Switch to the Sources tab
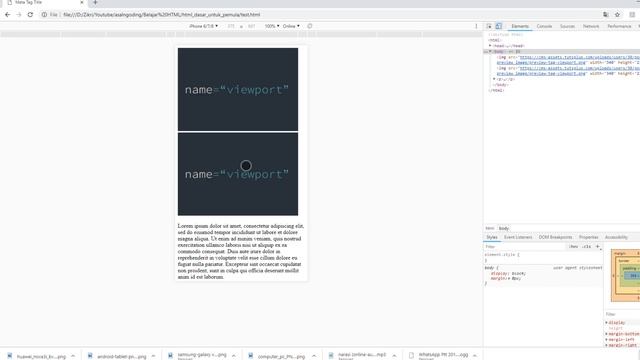Viewport: 640px width, 360px height. click(567, 26)
